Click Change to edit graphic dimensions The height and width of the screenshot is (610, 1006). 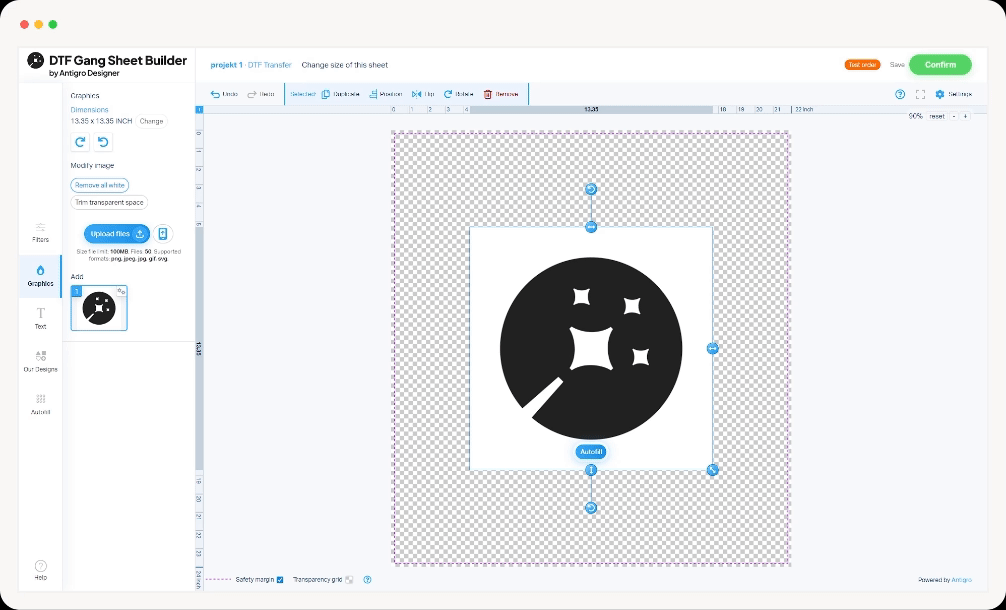150,120
